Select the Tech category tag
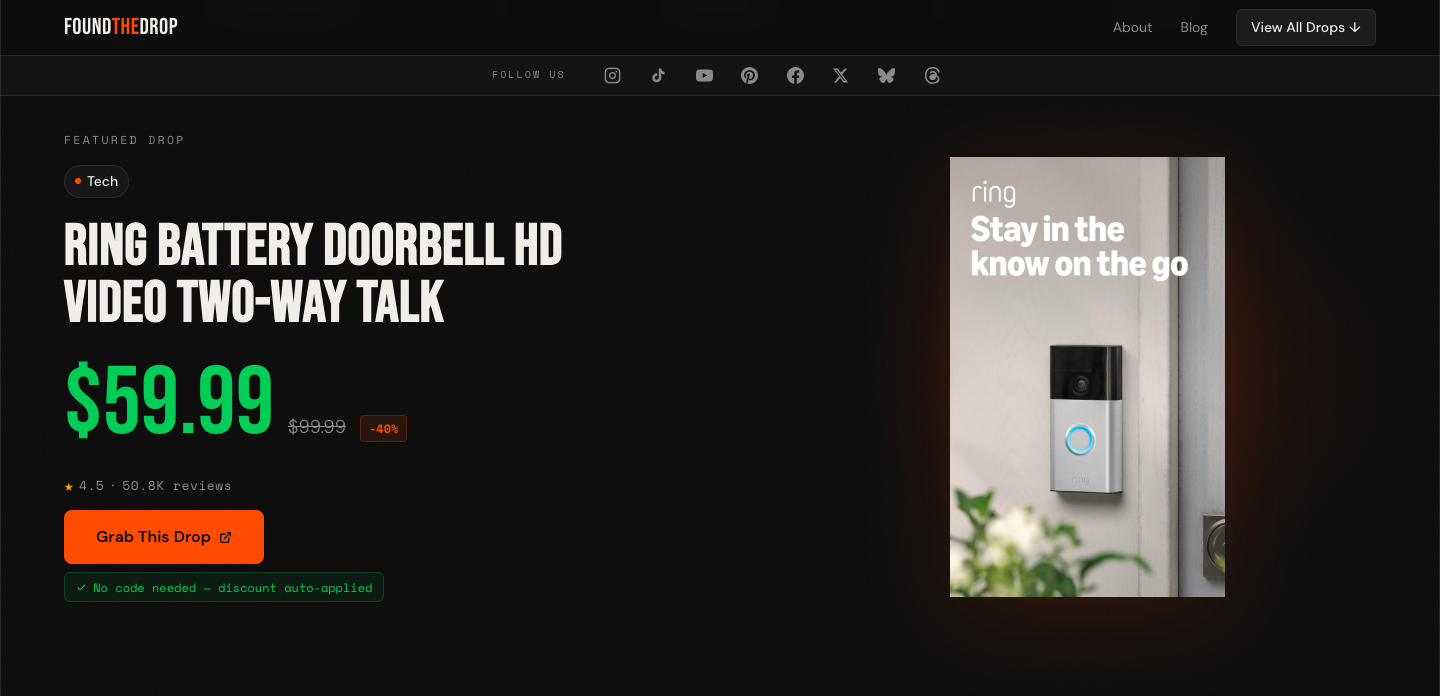This screenshot has height=696, width=1440. tap(96, 181)
